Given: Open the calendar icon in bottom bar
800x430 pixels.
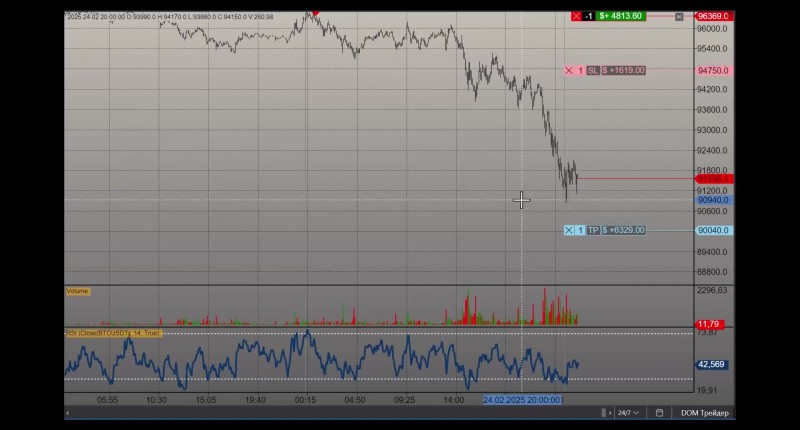Looking at the screenshot, I should coord(659,413).
